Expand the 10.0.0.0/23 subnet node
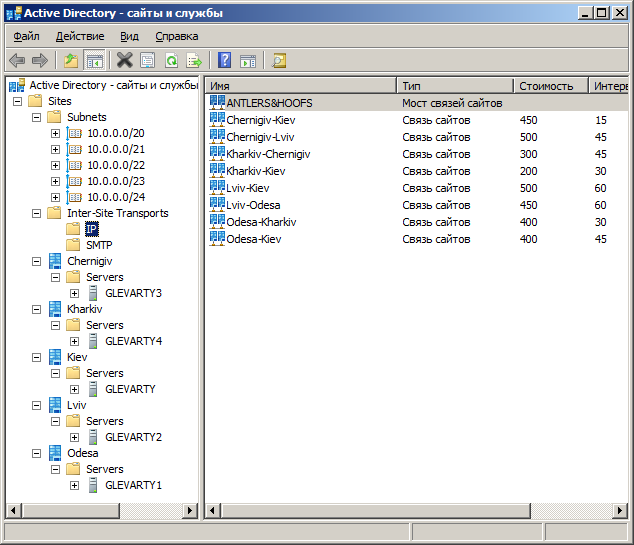634x545 pixels. click(55, 182)
